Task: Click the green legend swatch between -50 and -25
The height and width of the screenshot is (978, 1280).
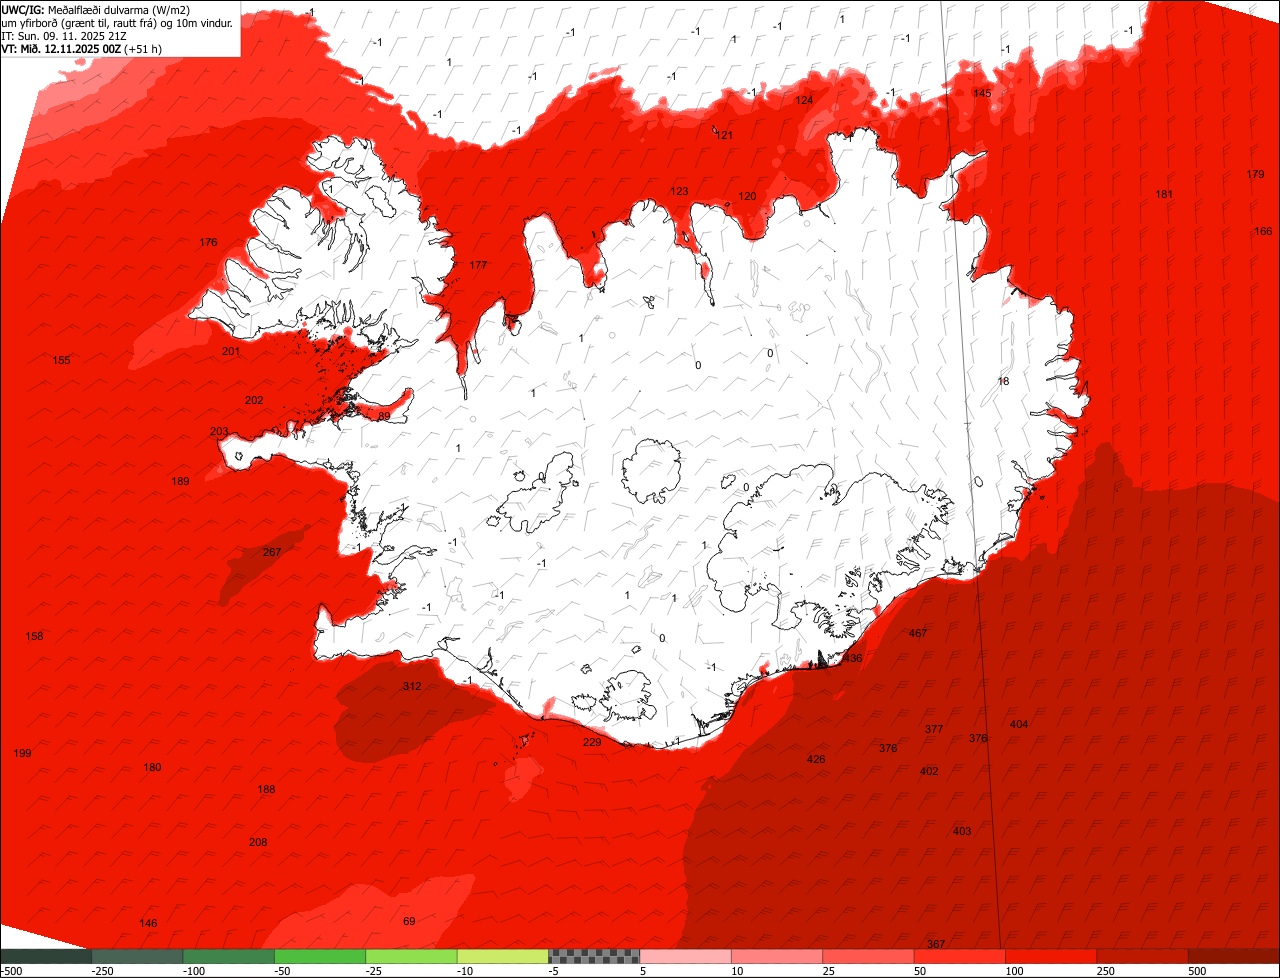Action: [320, 956]
